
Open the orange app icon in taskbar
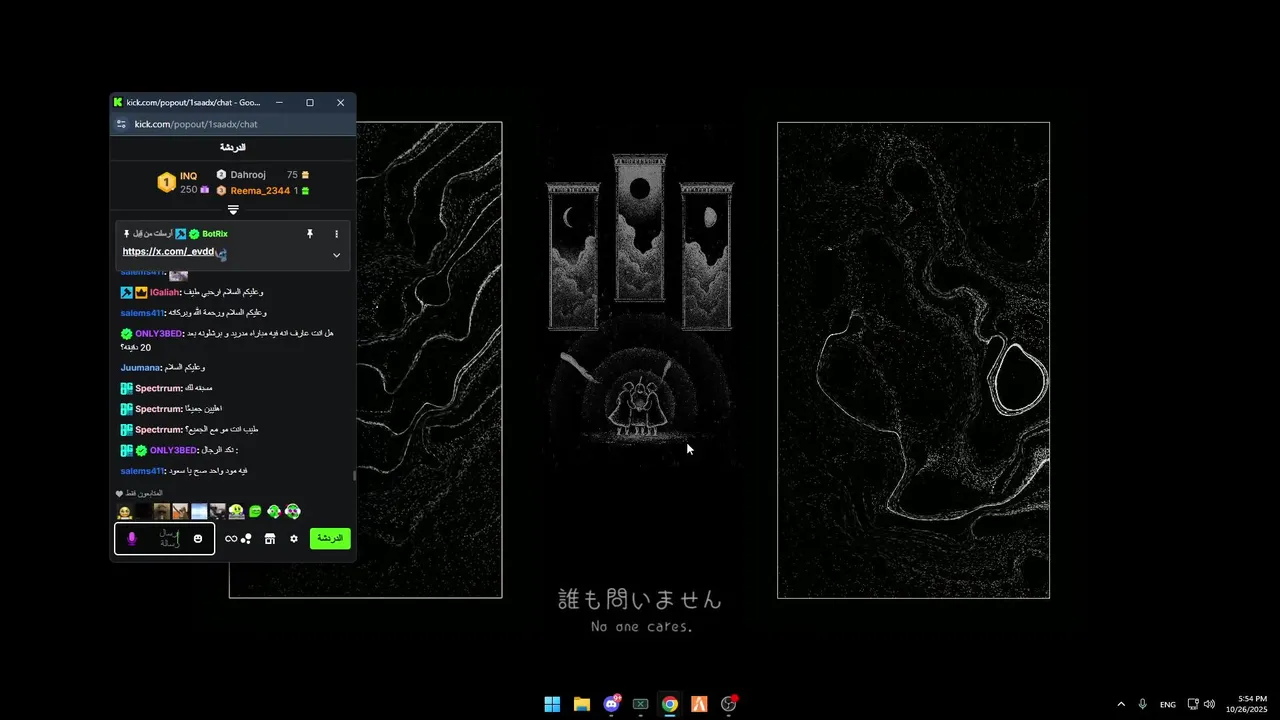point(699,704)
